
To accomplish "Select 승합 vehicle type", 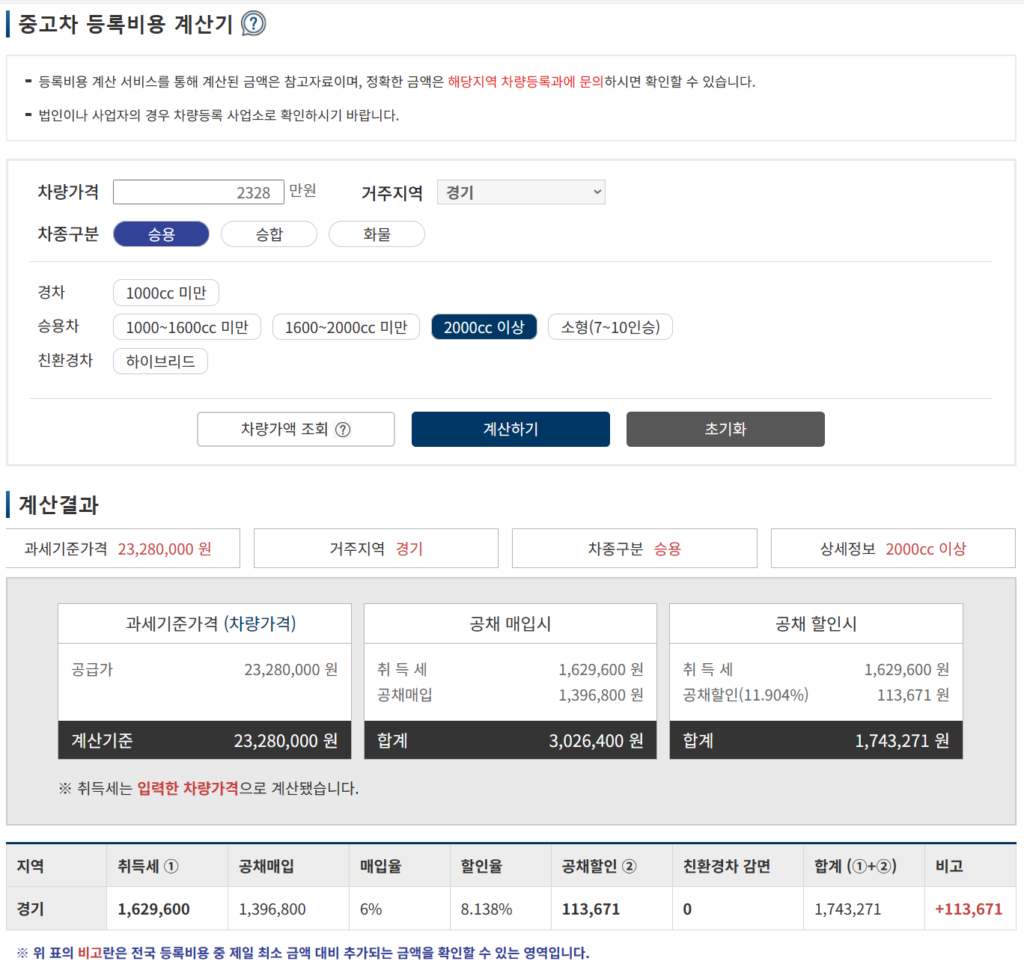I will (268, 234).
